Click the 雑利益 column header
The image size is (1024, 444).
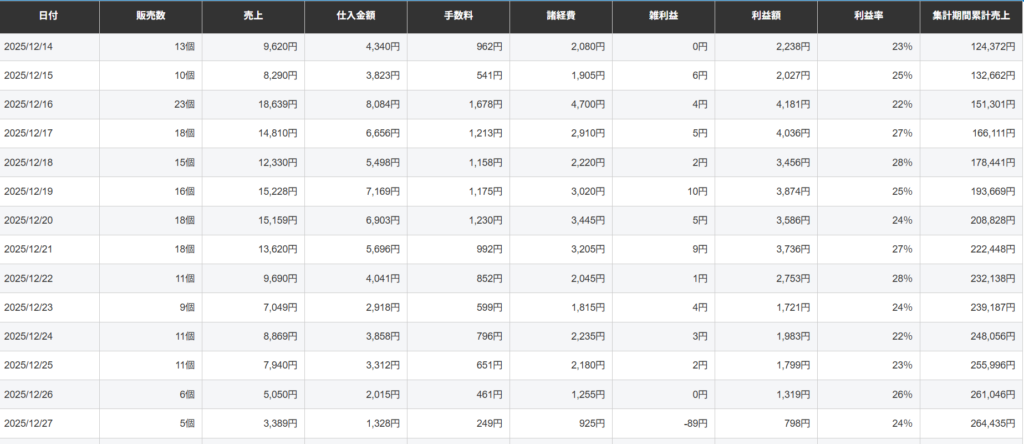coord(662,17)
